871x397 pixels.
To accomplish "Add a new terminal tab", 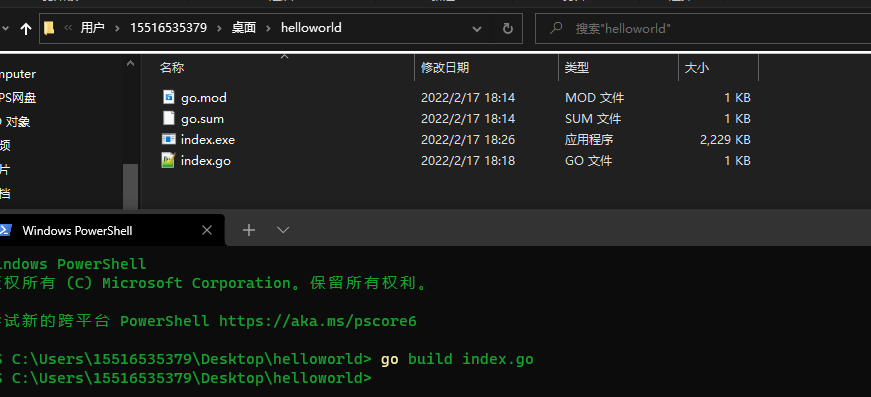I will pyautogui.click(x=249, y=230).
